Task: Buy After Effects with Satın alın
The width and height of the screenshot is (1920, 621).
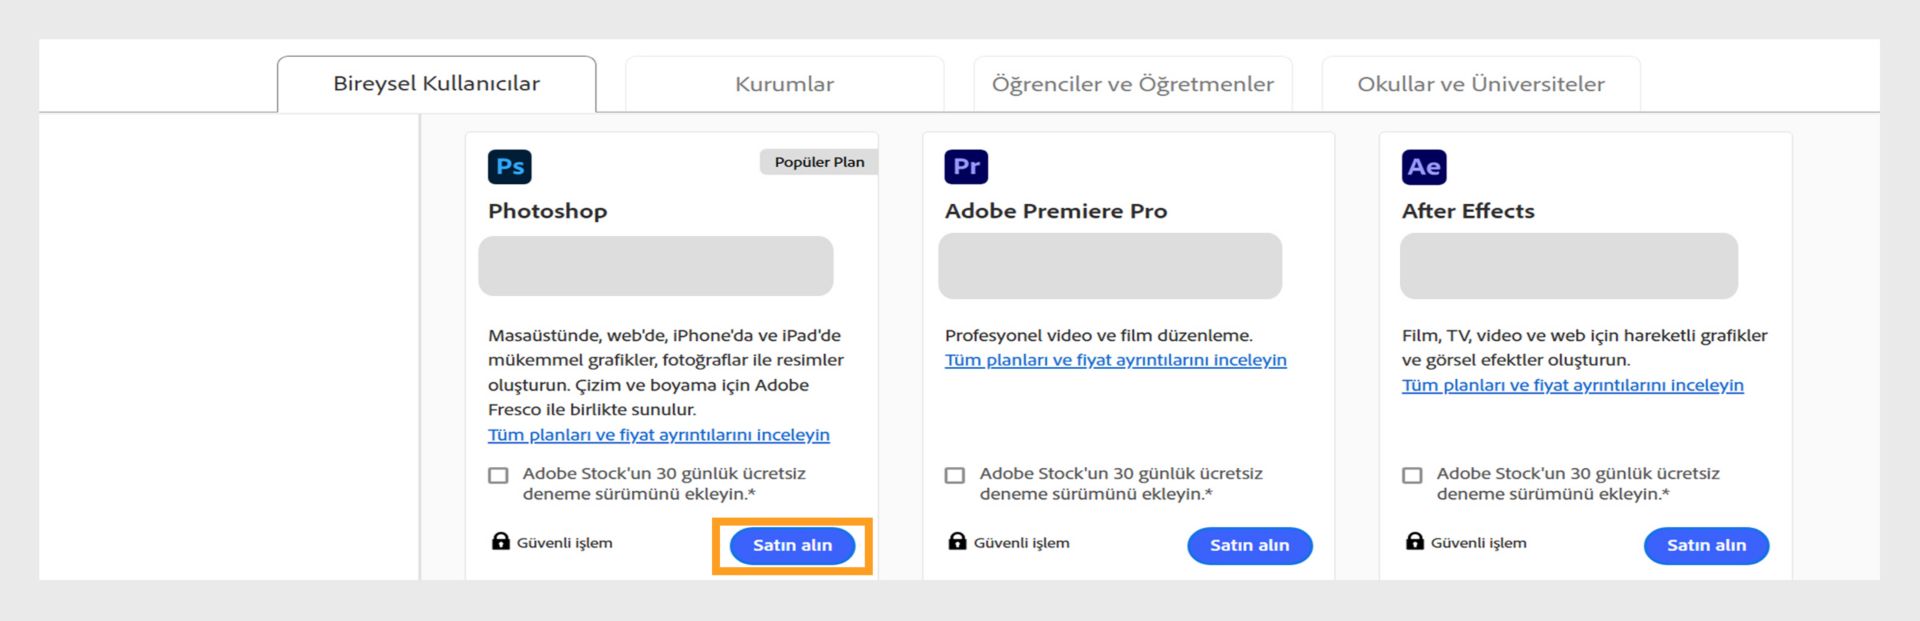Action: (x=1706, y=545)
